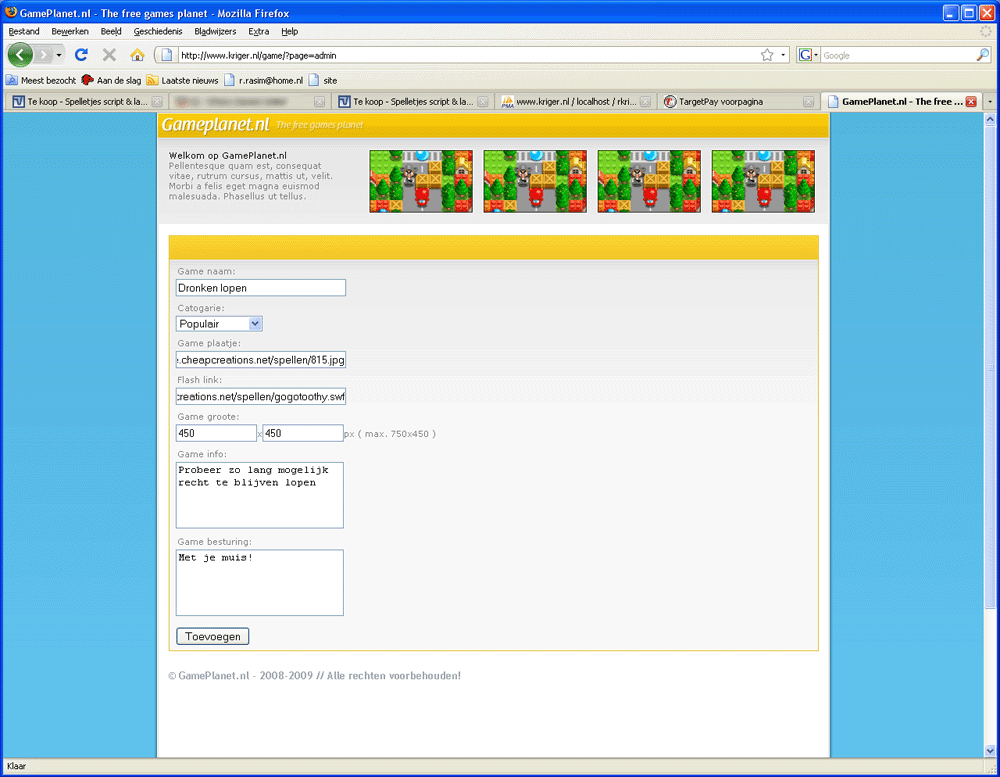Open the Bewerken menu
1000x777 pixels.
(x=70, y=31)
